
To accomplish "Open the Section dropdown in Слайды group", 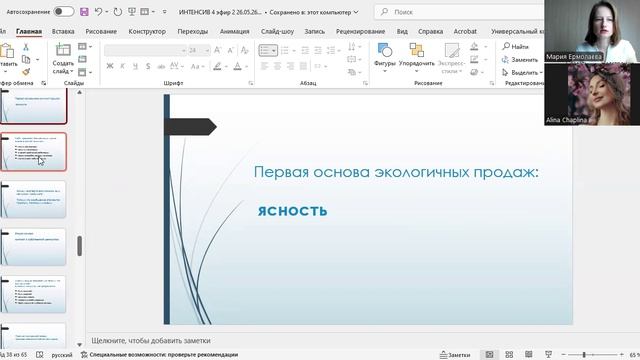I will 85,72.
